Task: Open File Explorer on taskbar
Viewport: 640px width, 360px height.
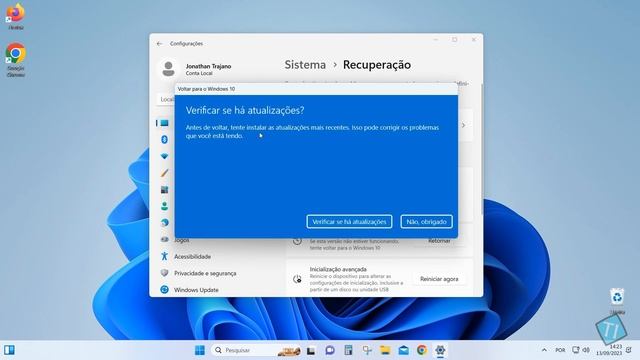Action: 385,350
